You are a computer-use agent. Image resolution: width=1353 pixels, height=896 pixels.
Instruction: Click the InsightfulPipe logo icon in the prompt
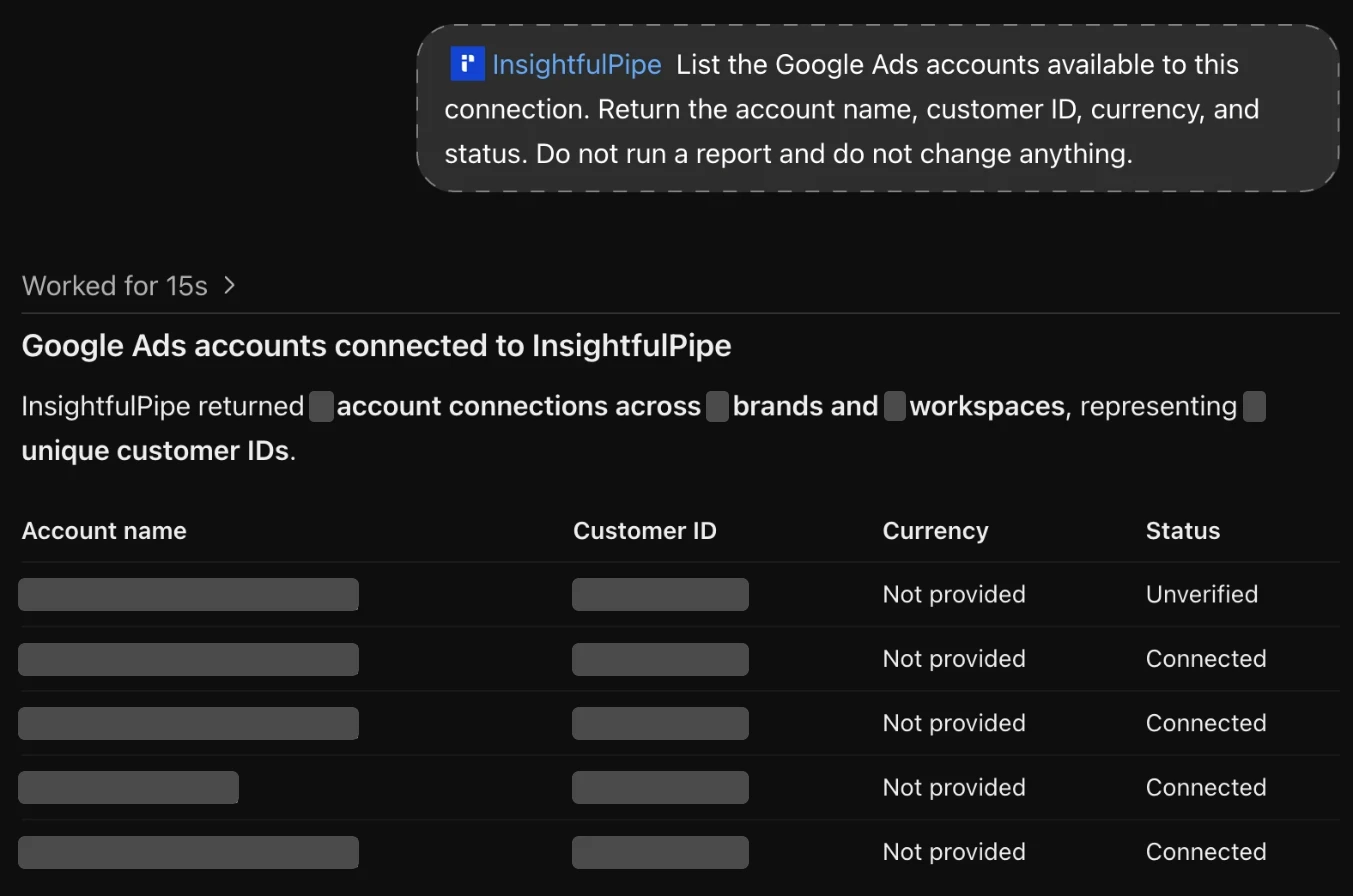pyautogui.click(x=467, y=64)
